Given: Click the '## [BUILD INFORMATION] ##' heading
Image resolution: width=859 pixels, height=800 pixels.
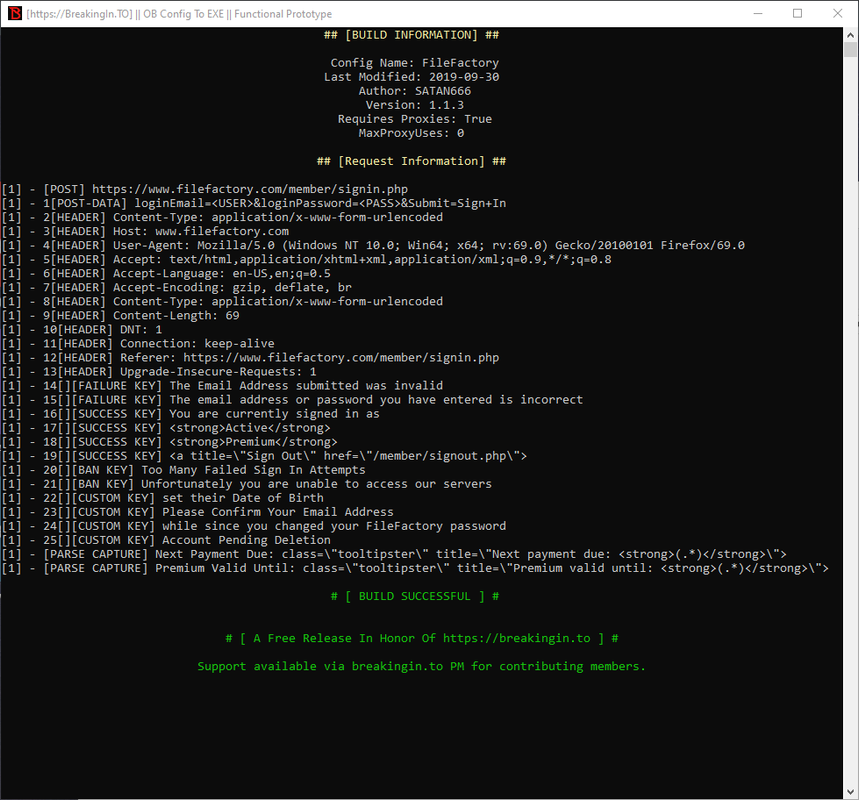Looking at the screenshot, I should 411,35.
